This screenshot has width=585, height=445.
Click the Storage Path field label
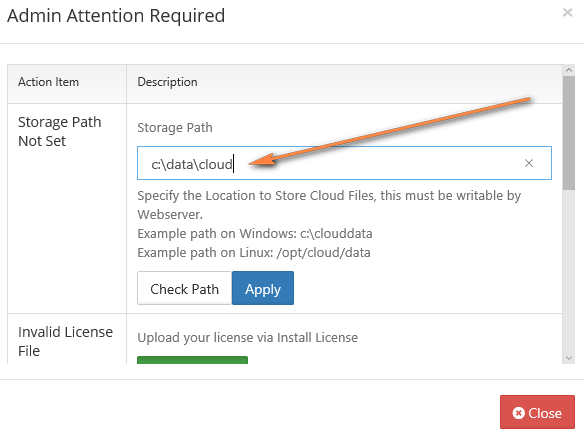tap(175, 128)
